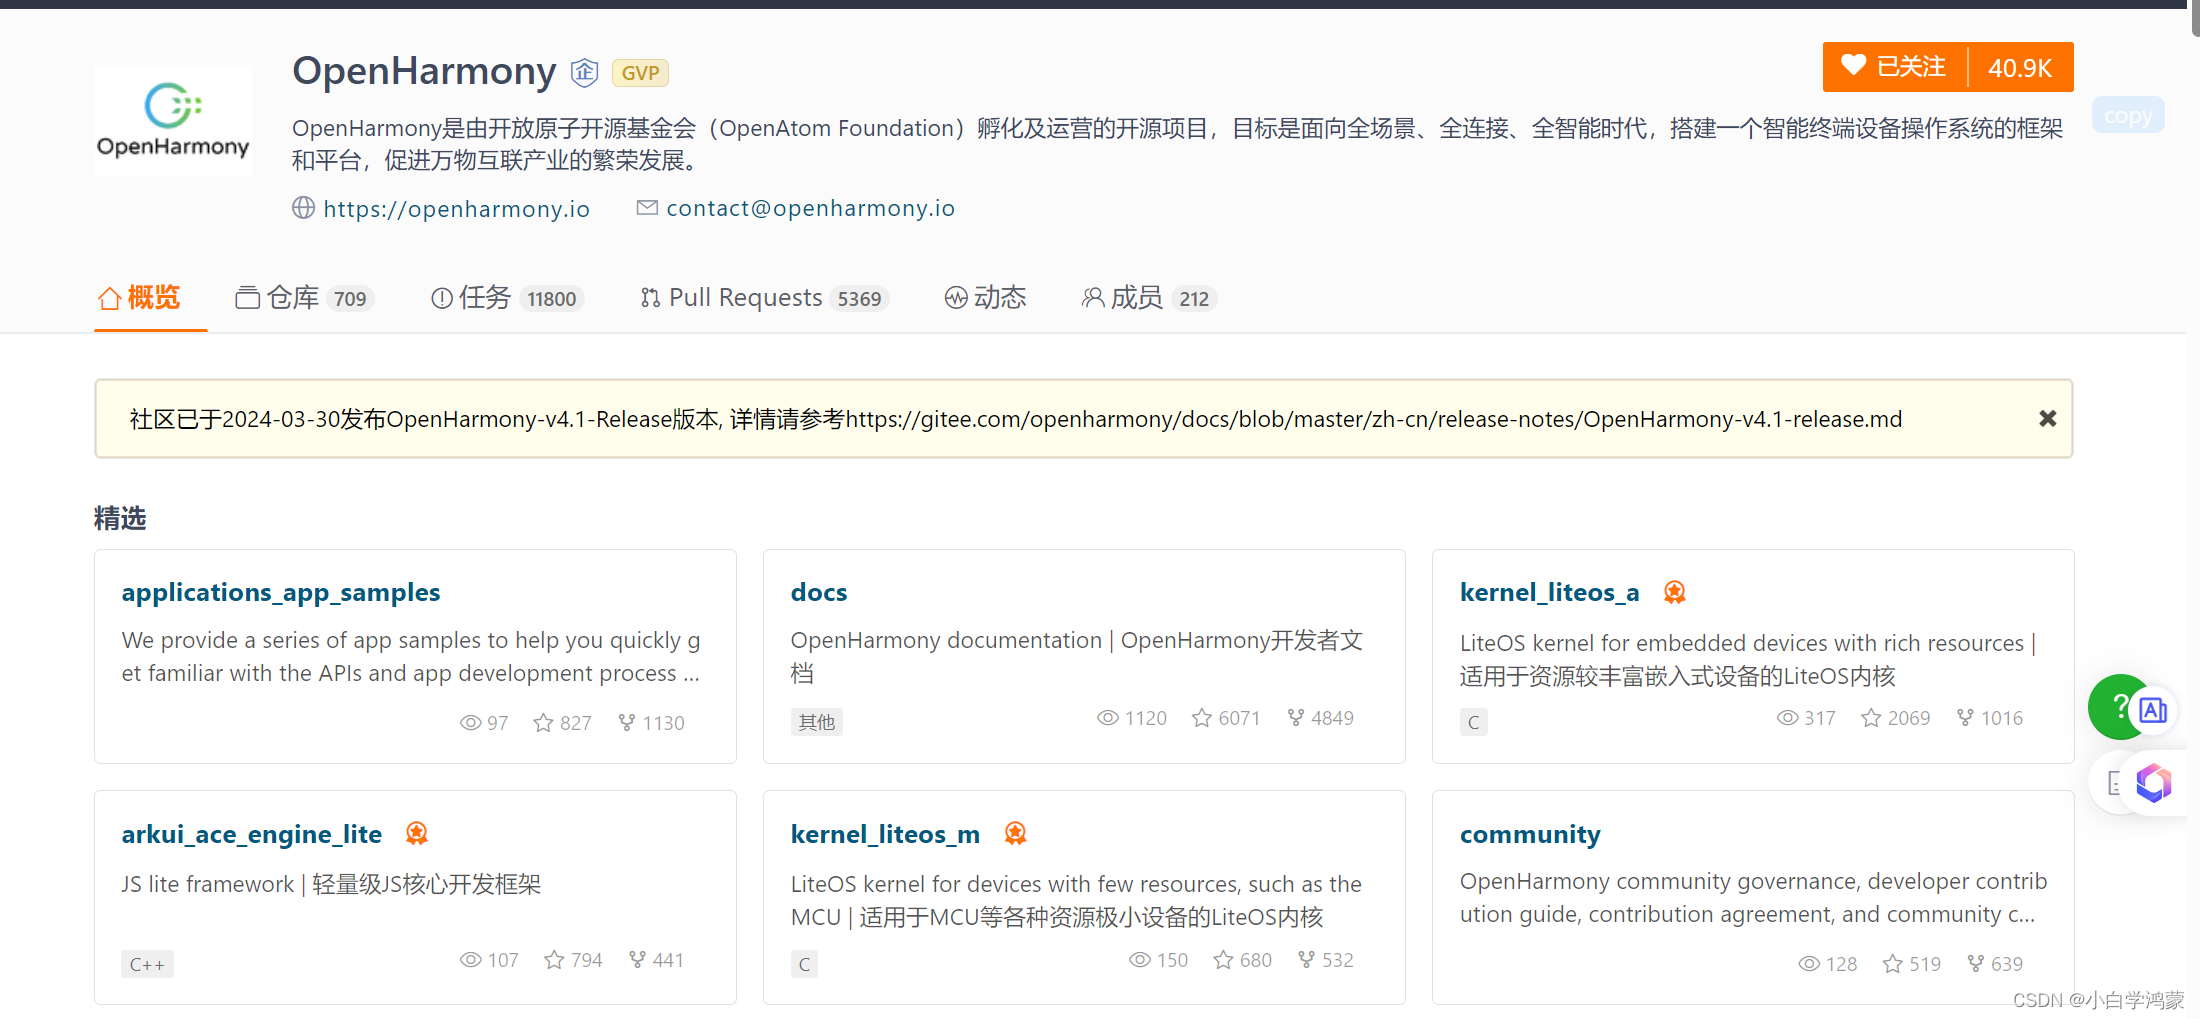
Task: Click the faded copy button
Action: [x=2128, y=116]
